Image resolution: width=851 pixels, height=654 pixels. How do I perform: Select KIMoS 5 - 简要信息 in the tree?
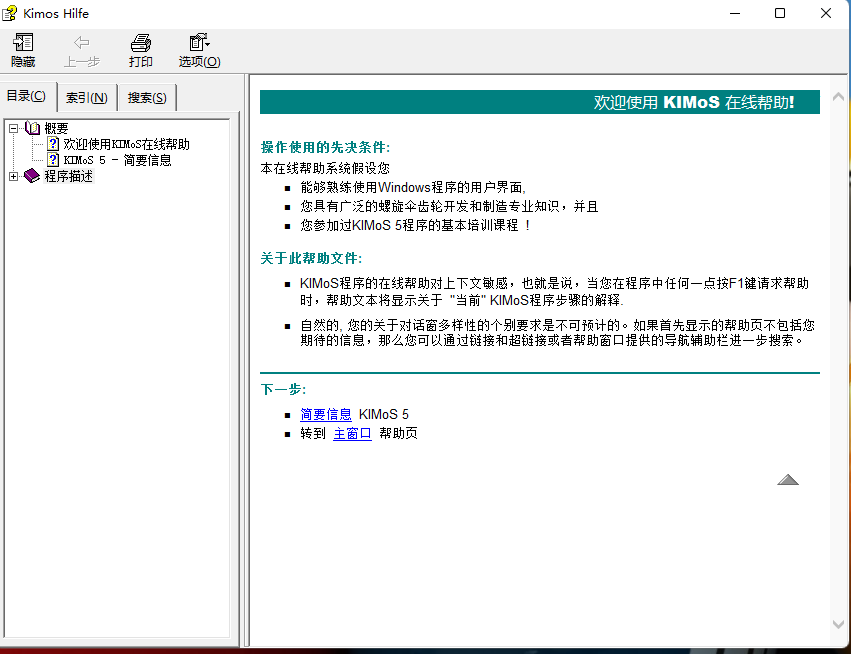click(117, 160)
